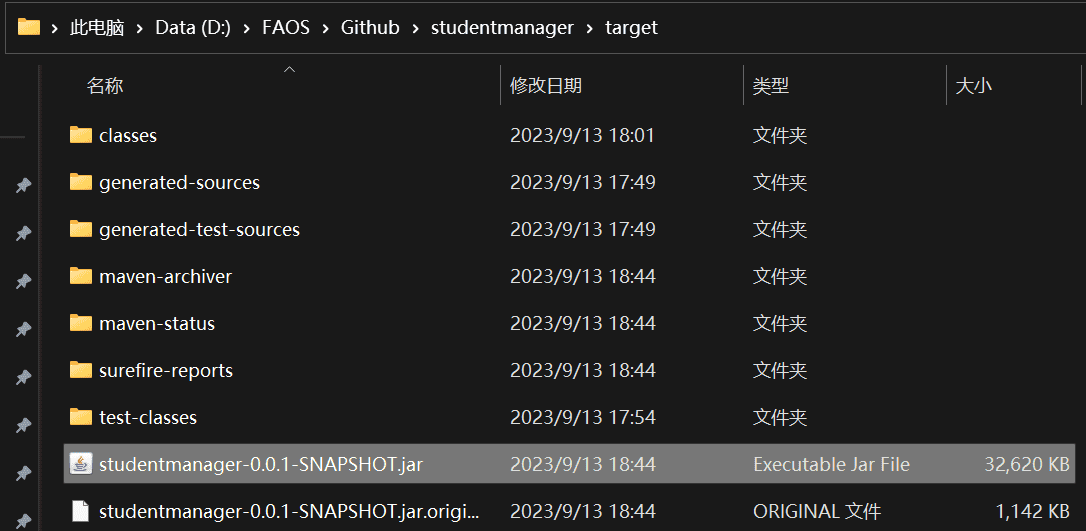Select the surefire-reports folder name
1086x531 pixels.
point(166,371)
